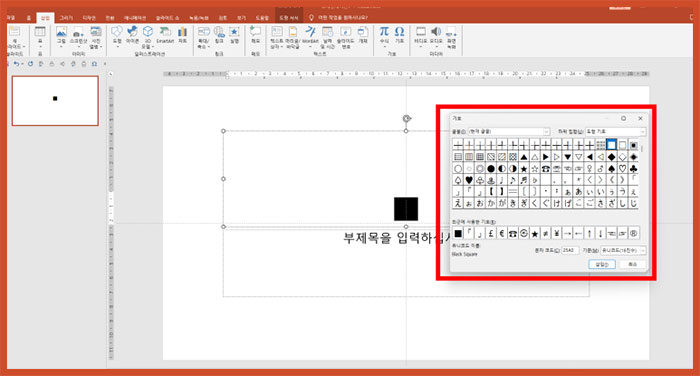Switch to the Animations (애니메이션) tab
700x376 pixels.
pyautogui.click(x=135, y=18)
